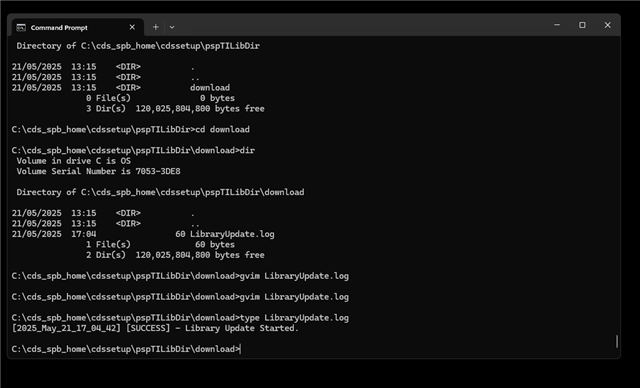Click the 'type LibraryUpdate.log' command line
Screen dimensions: 640x388
[180, 318]
